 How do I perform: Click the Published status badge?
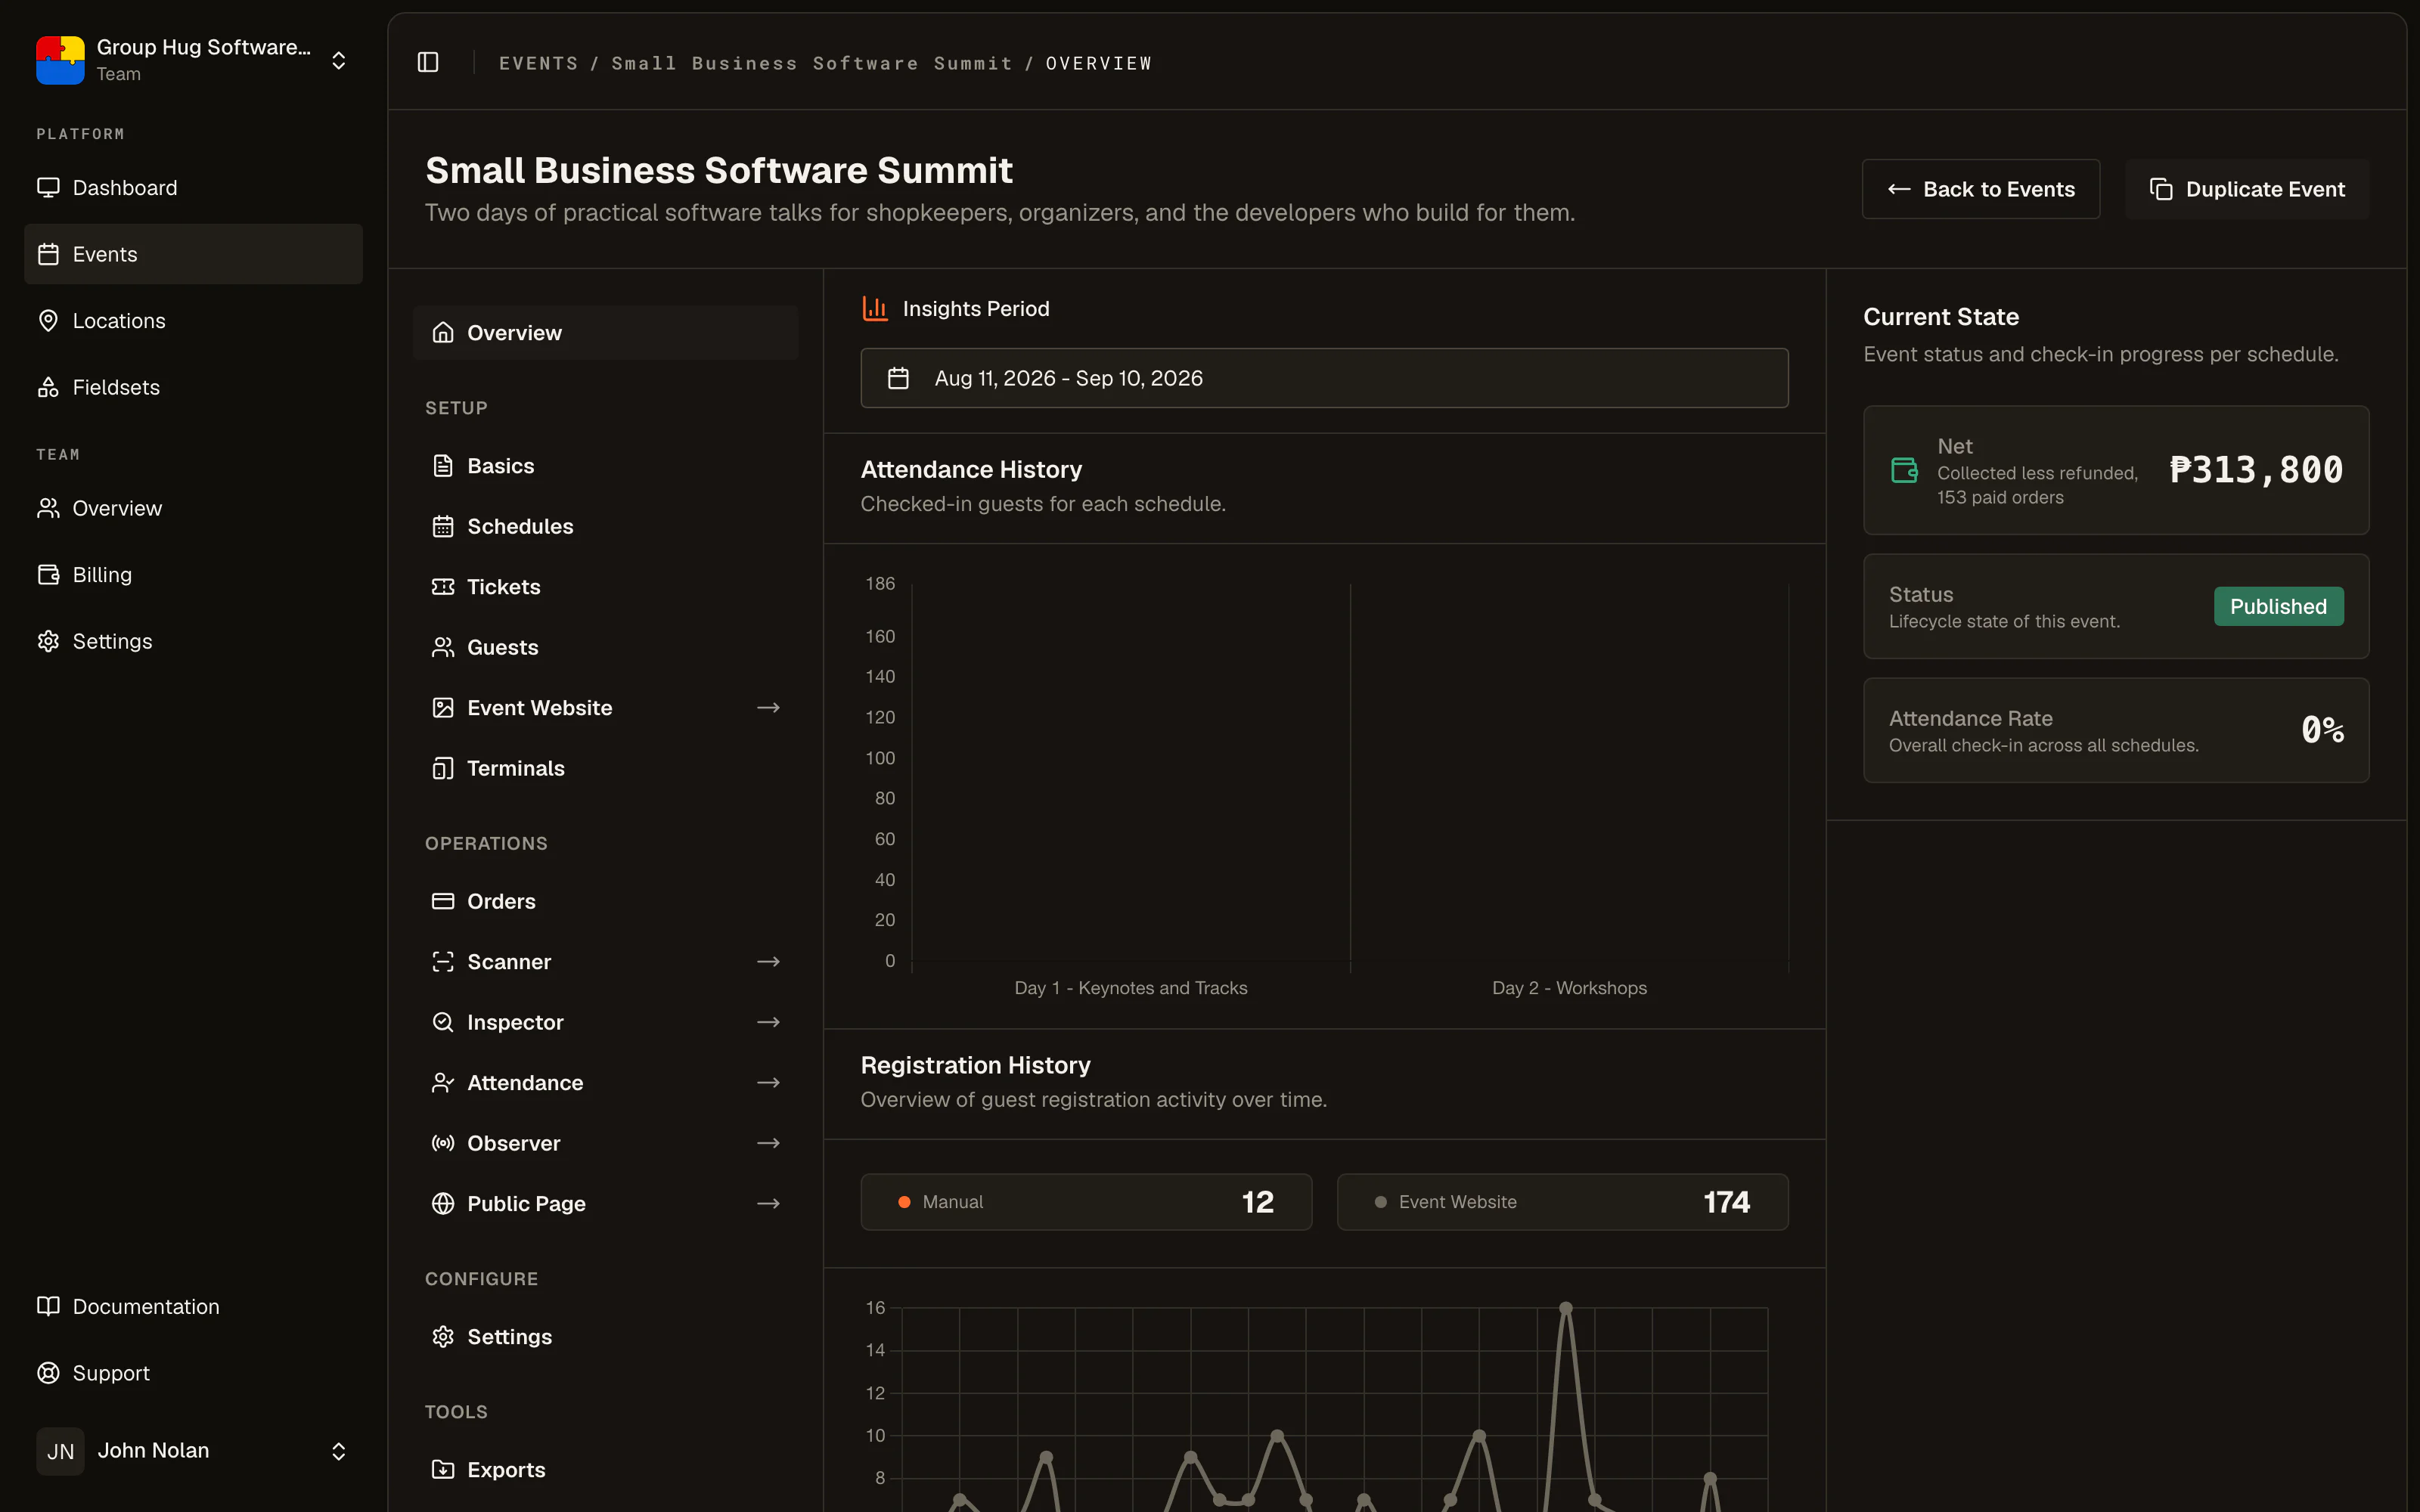(2278, 606)
